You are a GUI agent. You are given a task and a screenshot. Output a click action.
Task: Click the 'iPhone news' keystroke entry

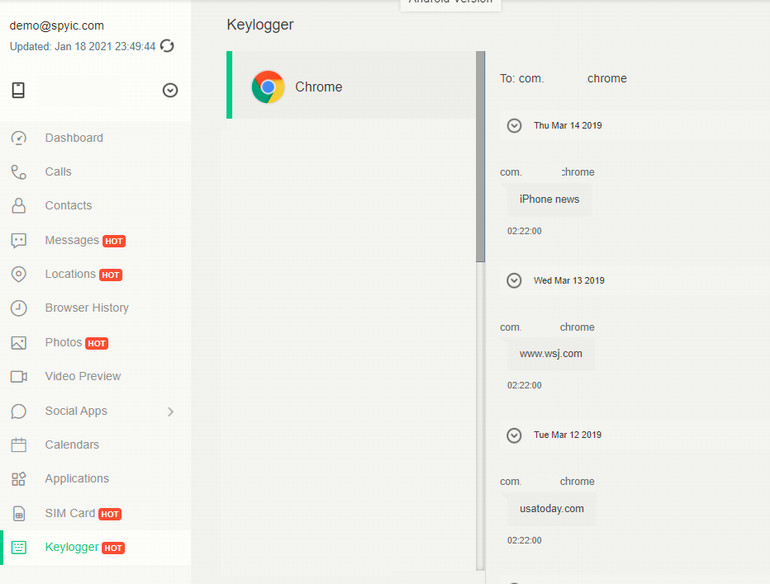(x=549, y=199)
